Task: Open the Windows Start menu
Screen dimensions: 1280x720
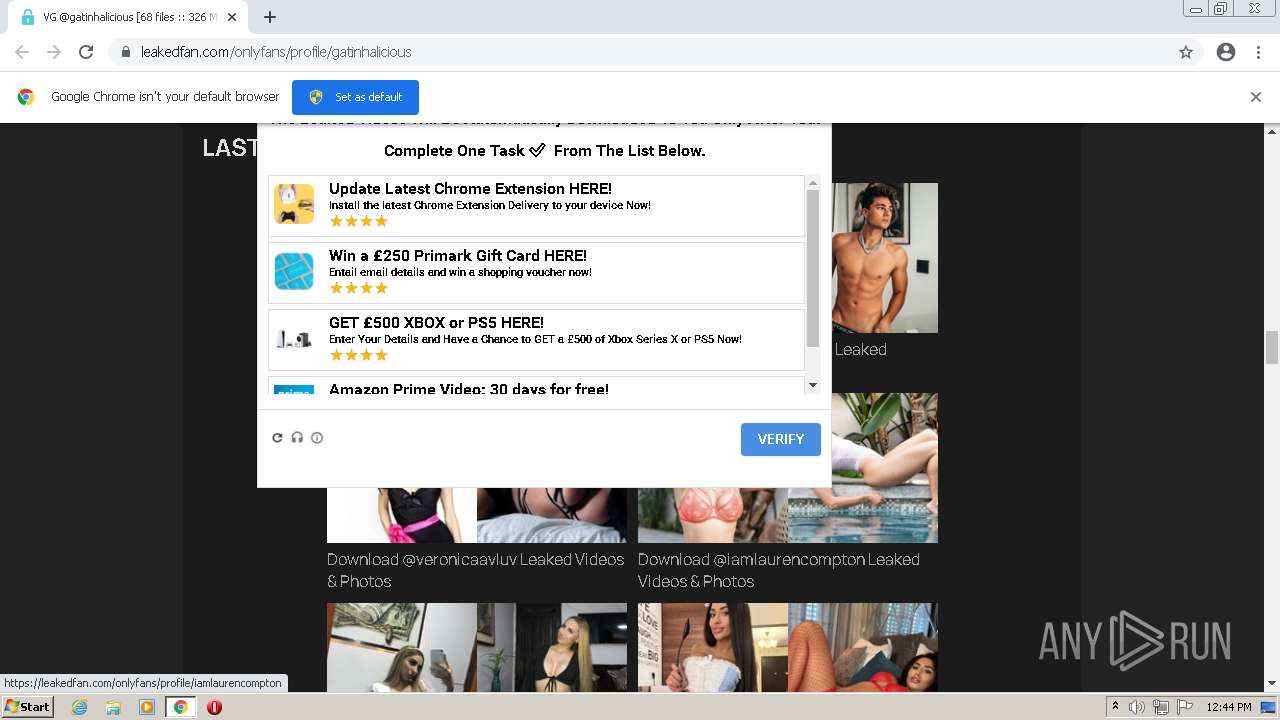Action: (27, 707)
